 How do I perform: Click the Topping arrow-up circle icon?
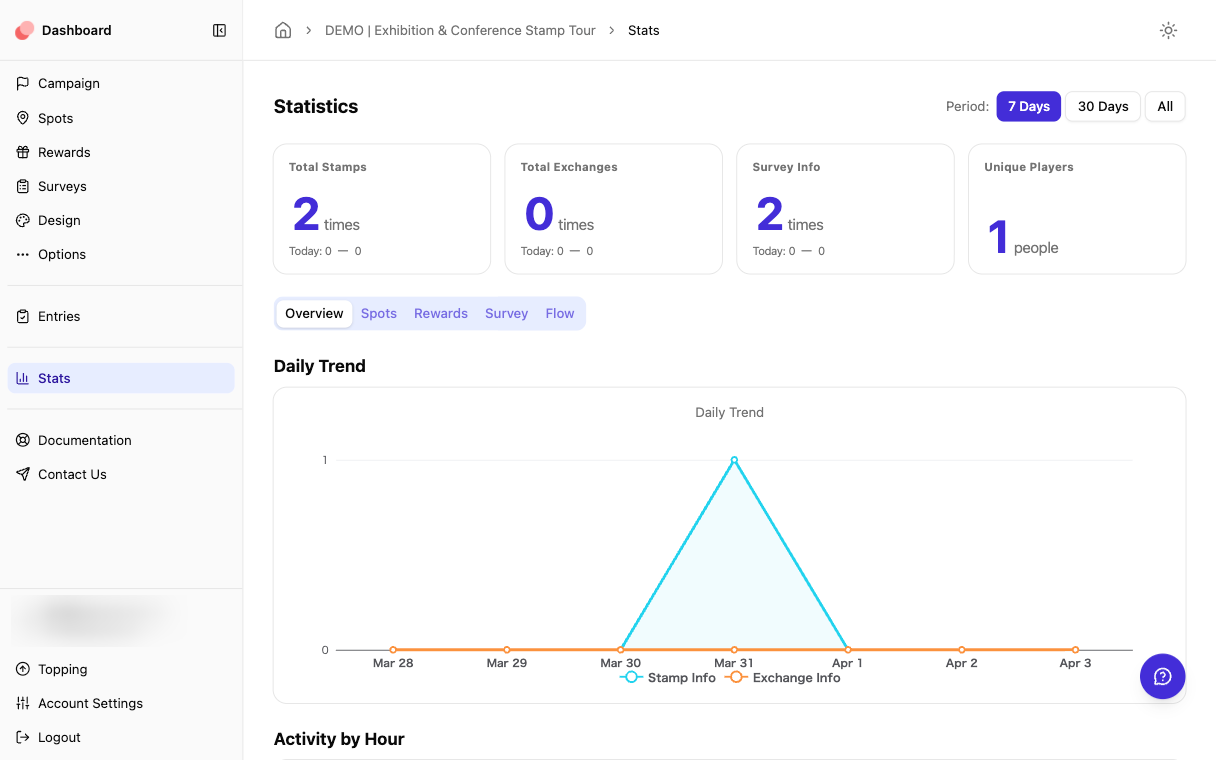click(x=23, y=669)
